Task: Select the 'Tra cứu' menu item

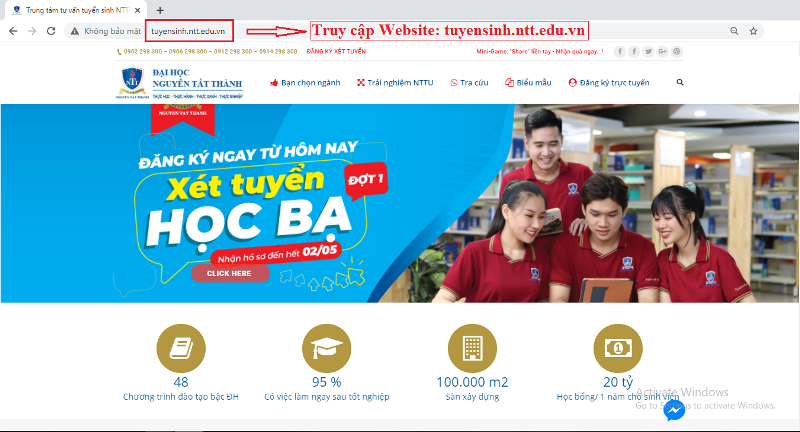Action: pyautogui.click(x=472, y=83)
